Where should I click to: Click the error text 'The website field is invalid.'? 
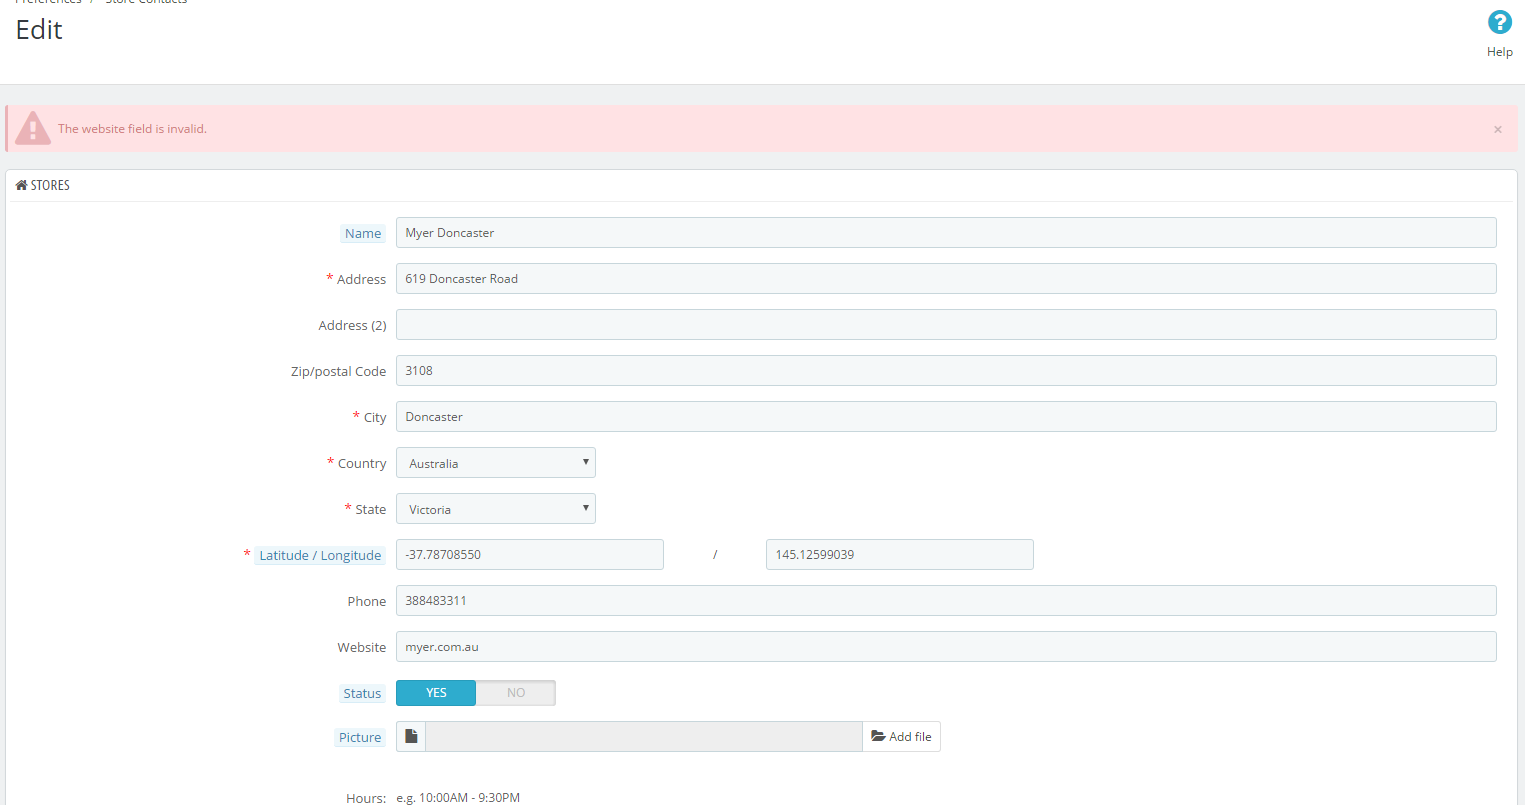pyautogui.click(x=132, y=129)
